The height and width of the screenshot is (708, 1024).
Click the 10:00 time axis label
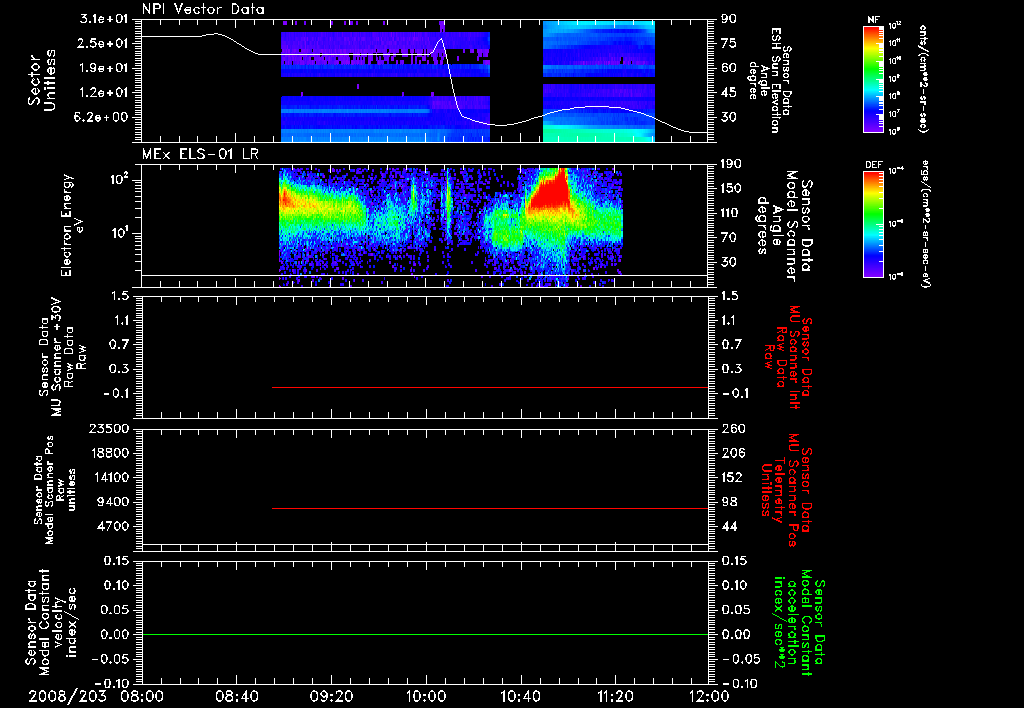point(426,696)
